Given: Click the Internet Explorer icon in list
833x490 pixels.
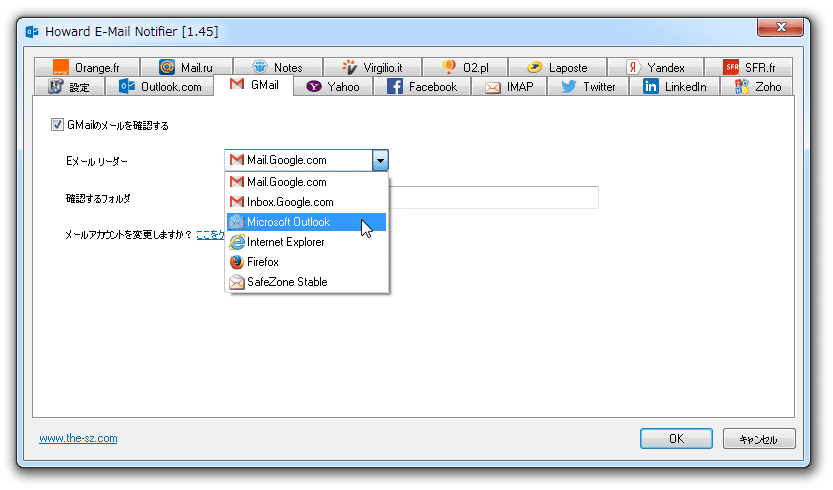Looking at the screenshot, I should 237,242.
